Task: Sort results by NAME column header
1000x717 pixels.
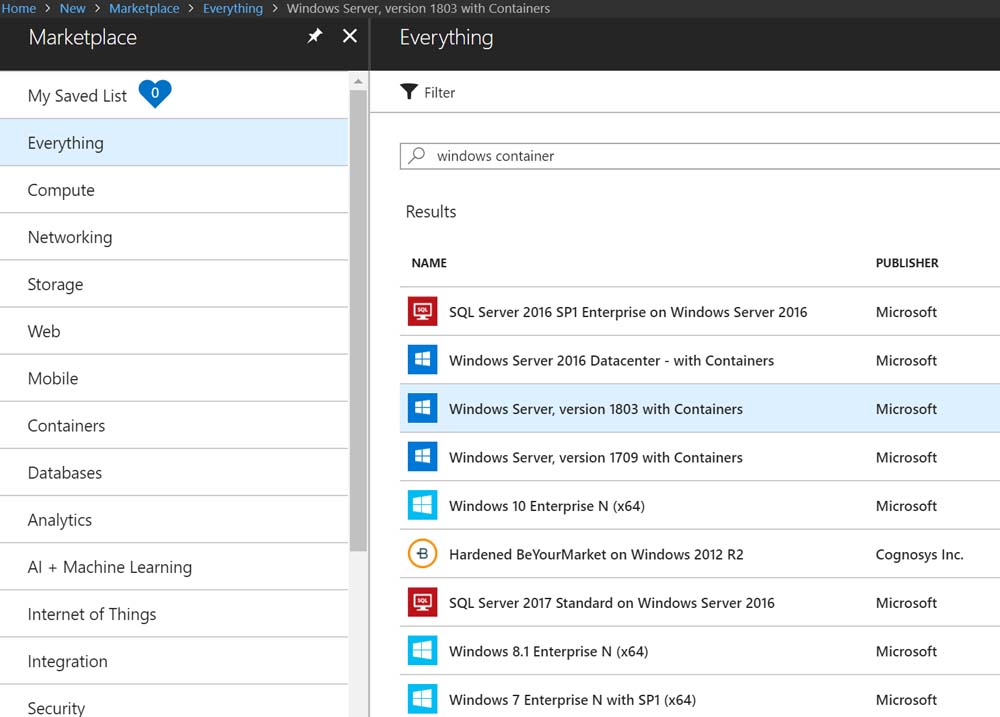Action: 429,263
